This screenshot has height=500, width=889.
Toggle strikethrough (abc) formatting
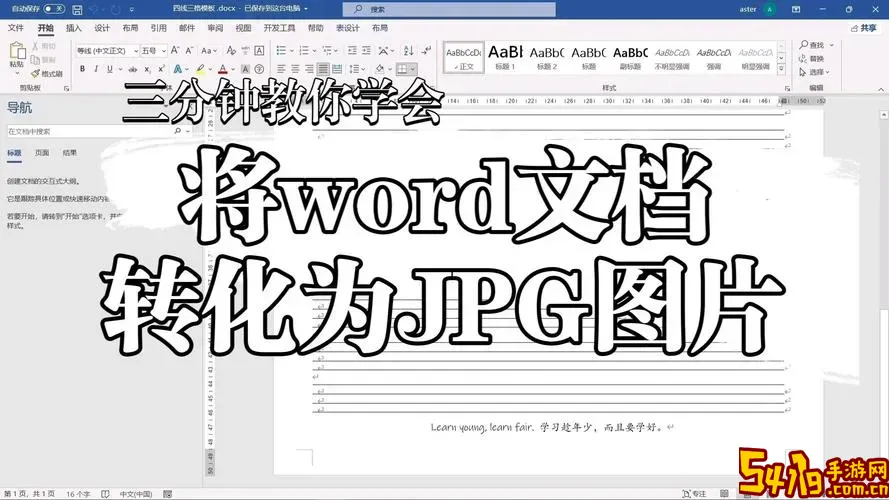point(133,69)
